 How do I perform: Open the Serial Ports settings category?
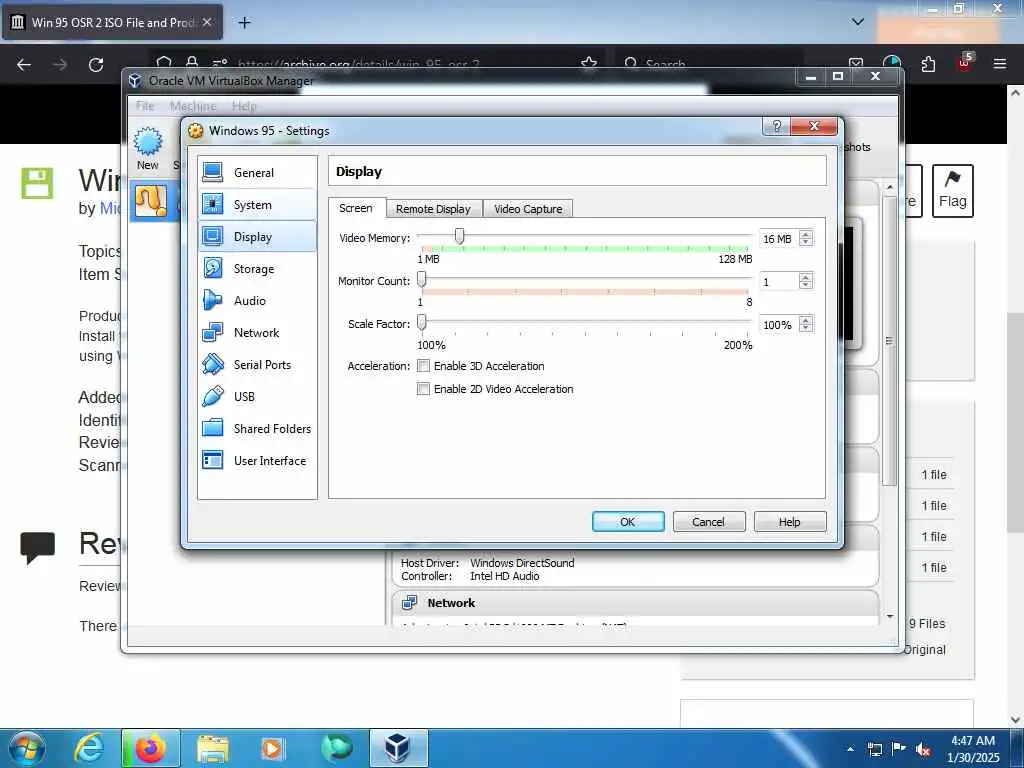tap(257, 364)
